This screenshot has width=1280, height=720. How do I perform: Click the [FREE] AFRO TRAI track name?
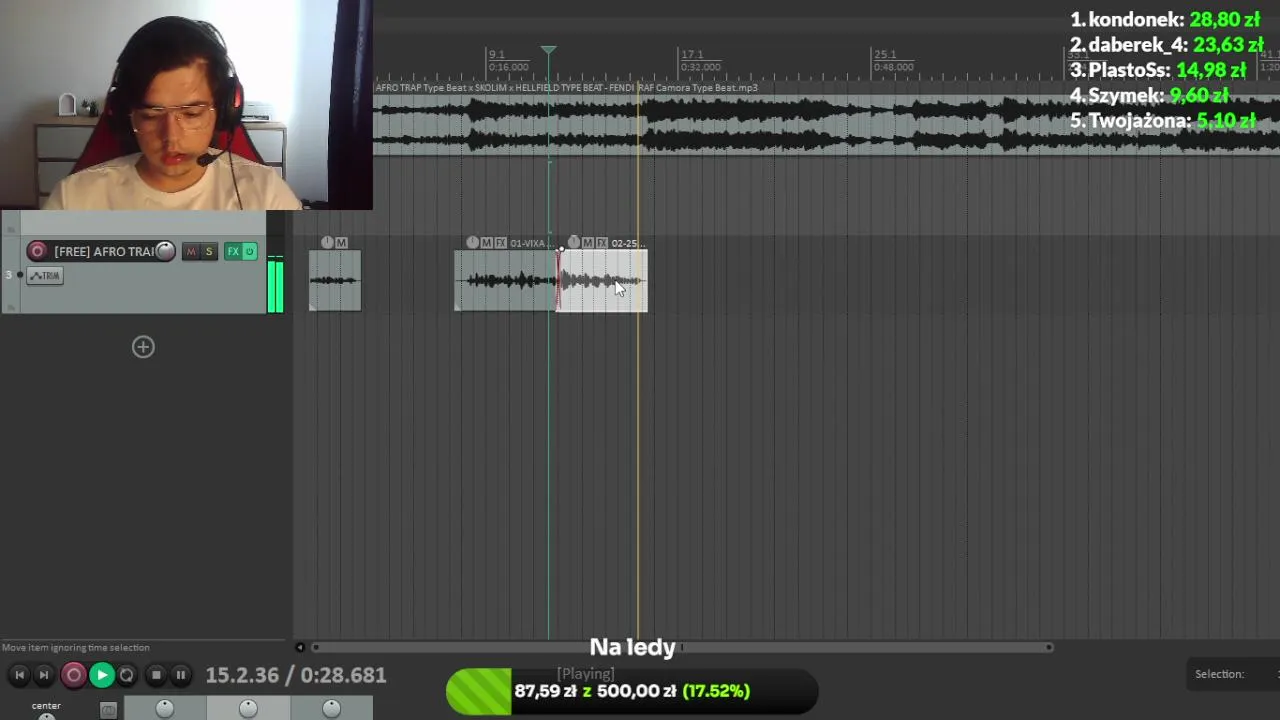pyautogui.click(x=103, y=251)
